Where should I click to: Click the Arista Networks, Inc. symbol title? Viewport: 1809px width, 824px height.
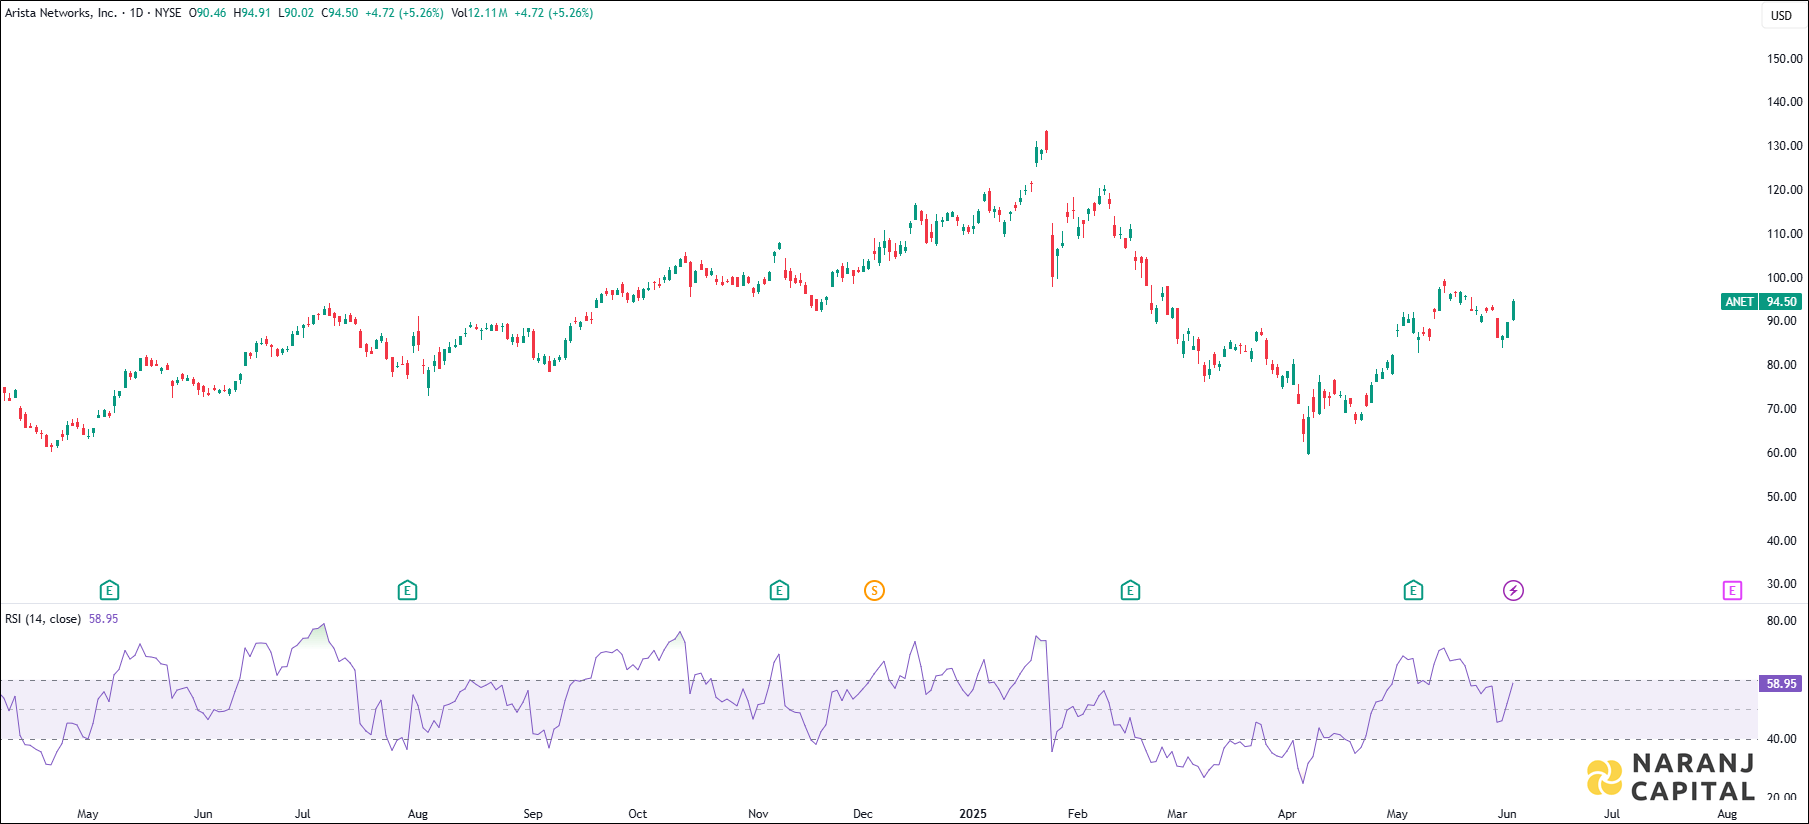click(61, 13)
